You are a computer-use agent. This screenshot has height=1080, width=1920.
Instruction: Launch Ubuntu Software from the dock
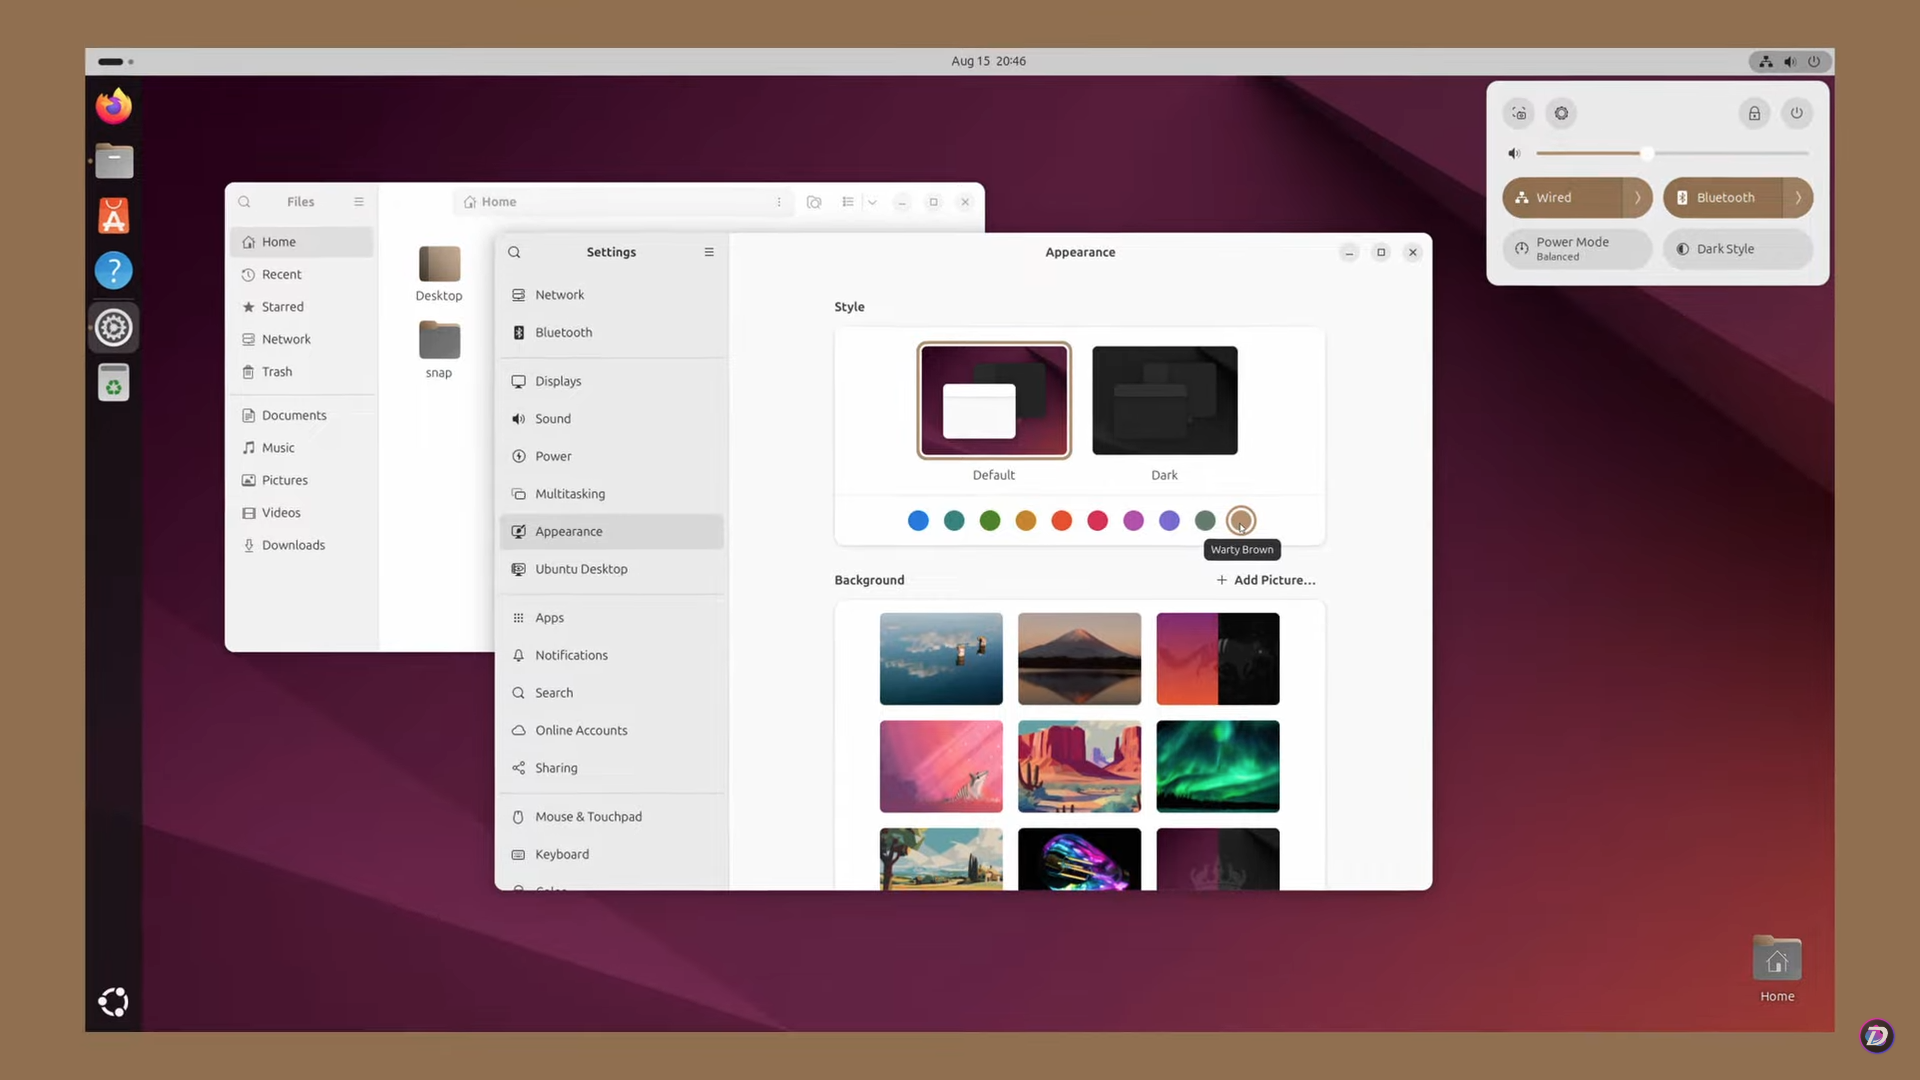click(113, 215)
